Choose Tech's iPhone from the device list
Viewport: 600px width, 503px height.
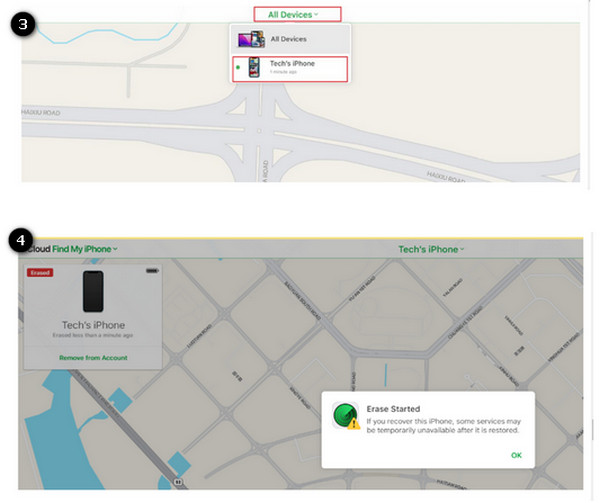290,68
